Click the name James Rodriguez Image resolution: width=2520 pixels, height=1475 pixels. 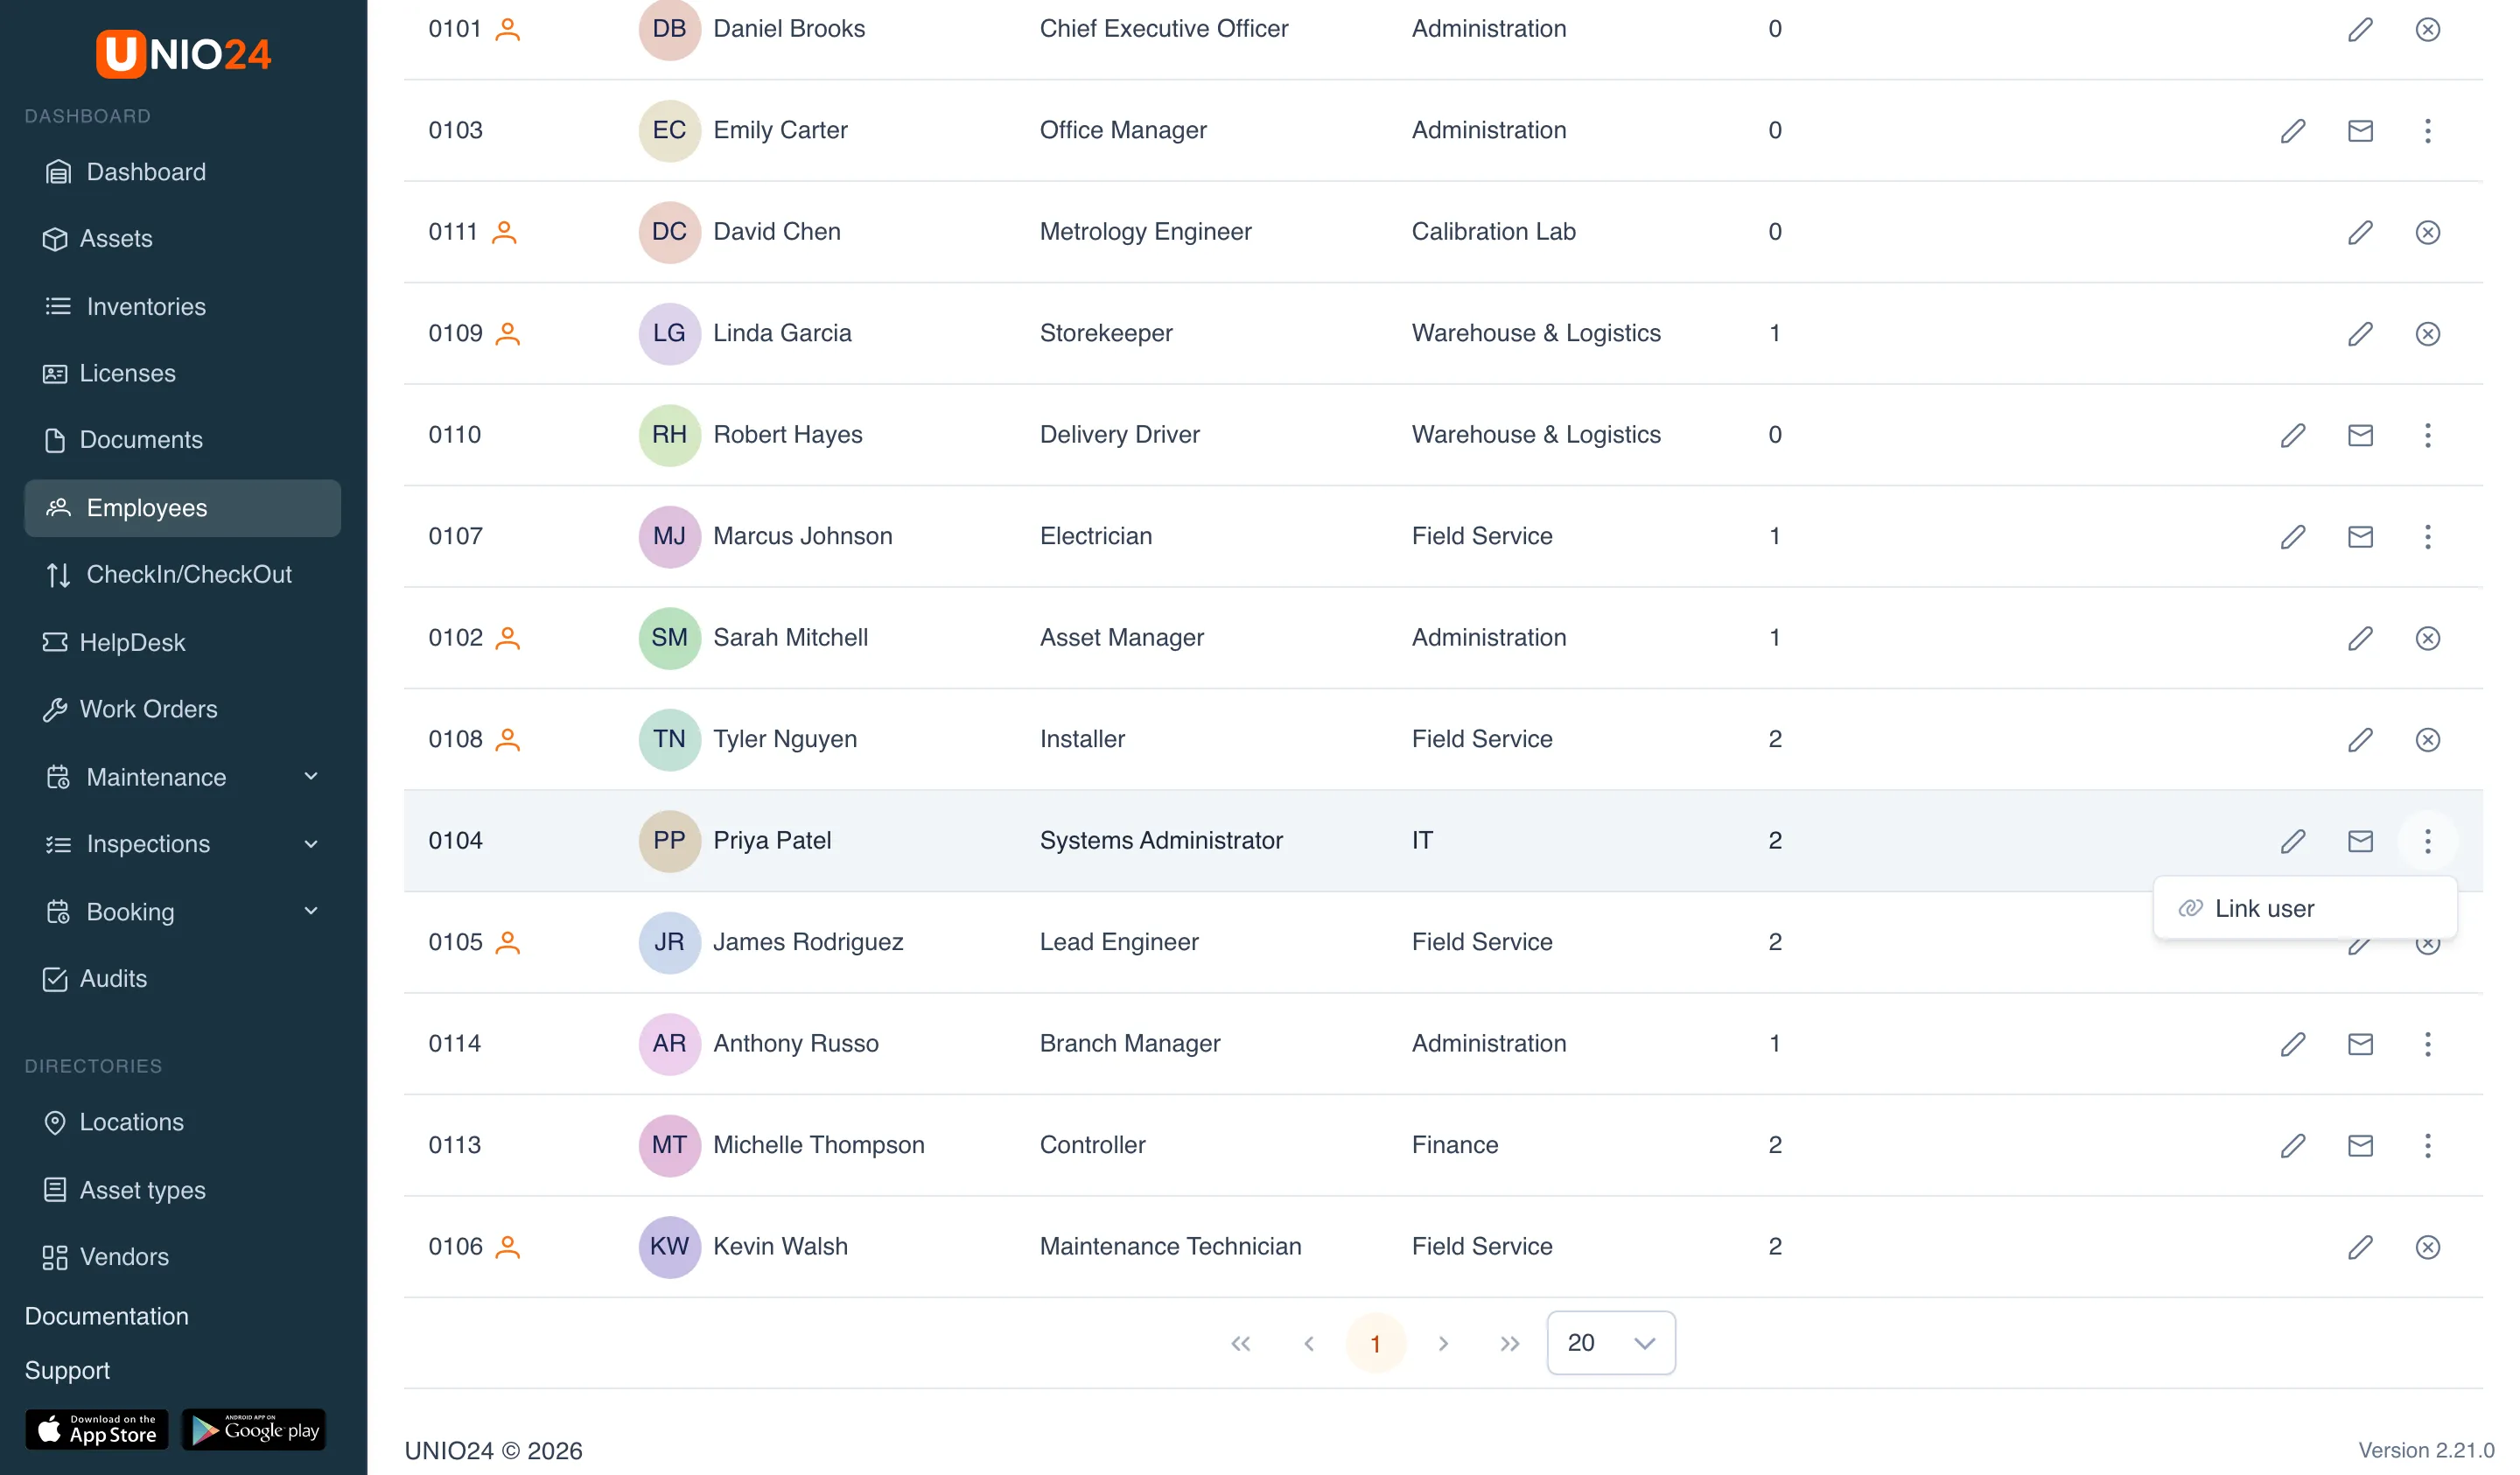tap(808, 942)
